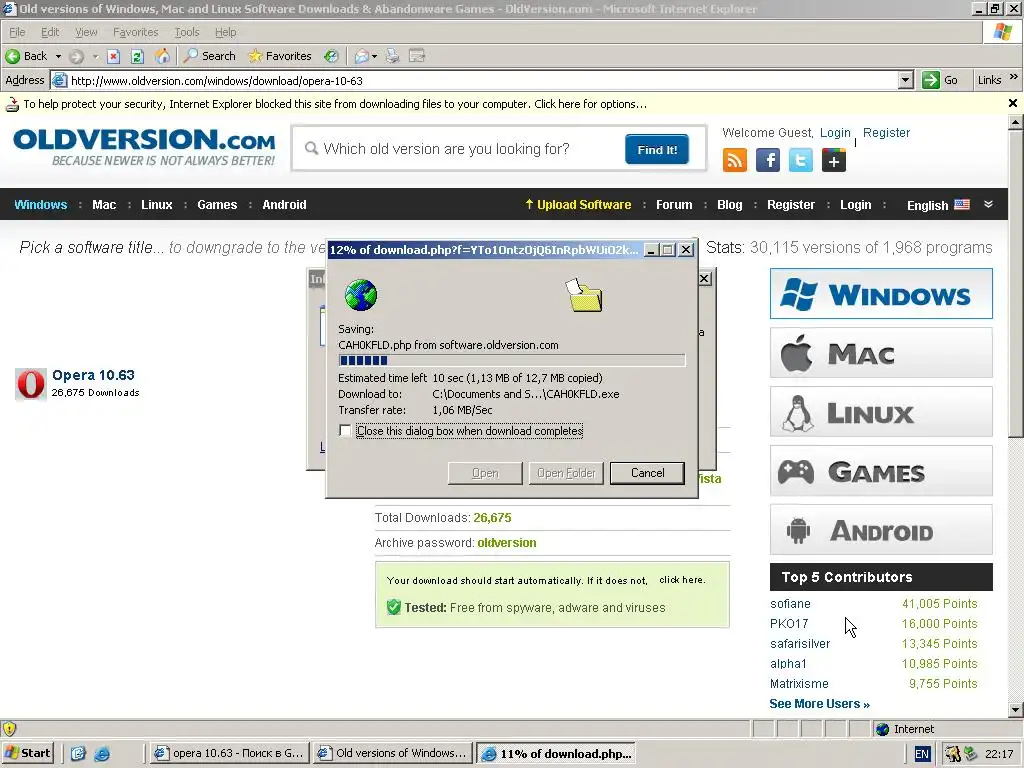This screenshot has height=768, width=1024.
Task: Click the Back arrow icon in toolbar
Action: [12, 56]
